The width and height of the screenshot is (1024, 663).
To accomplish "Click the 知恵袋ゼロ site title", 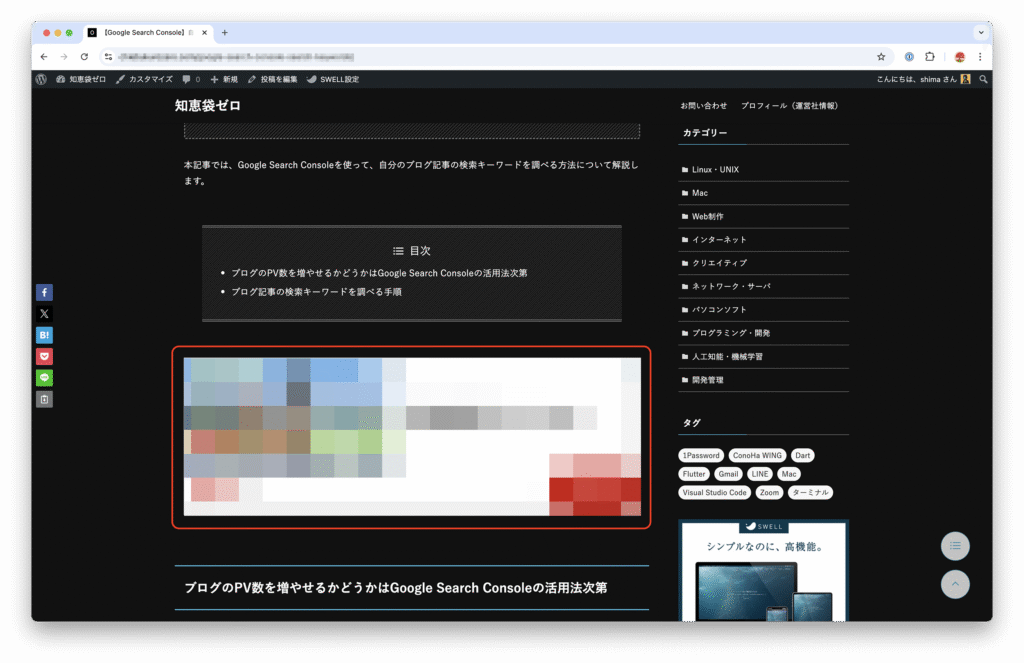I will pos(208,106).
